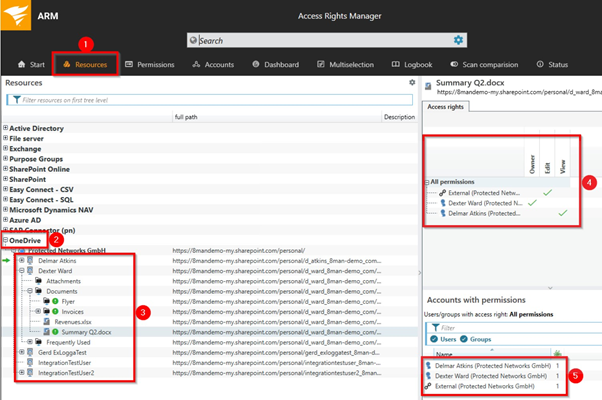
Task: Collapse the Documents folder node
Action: tap(30, 291)
